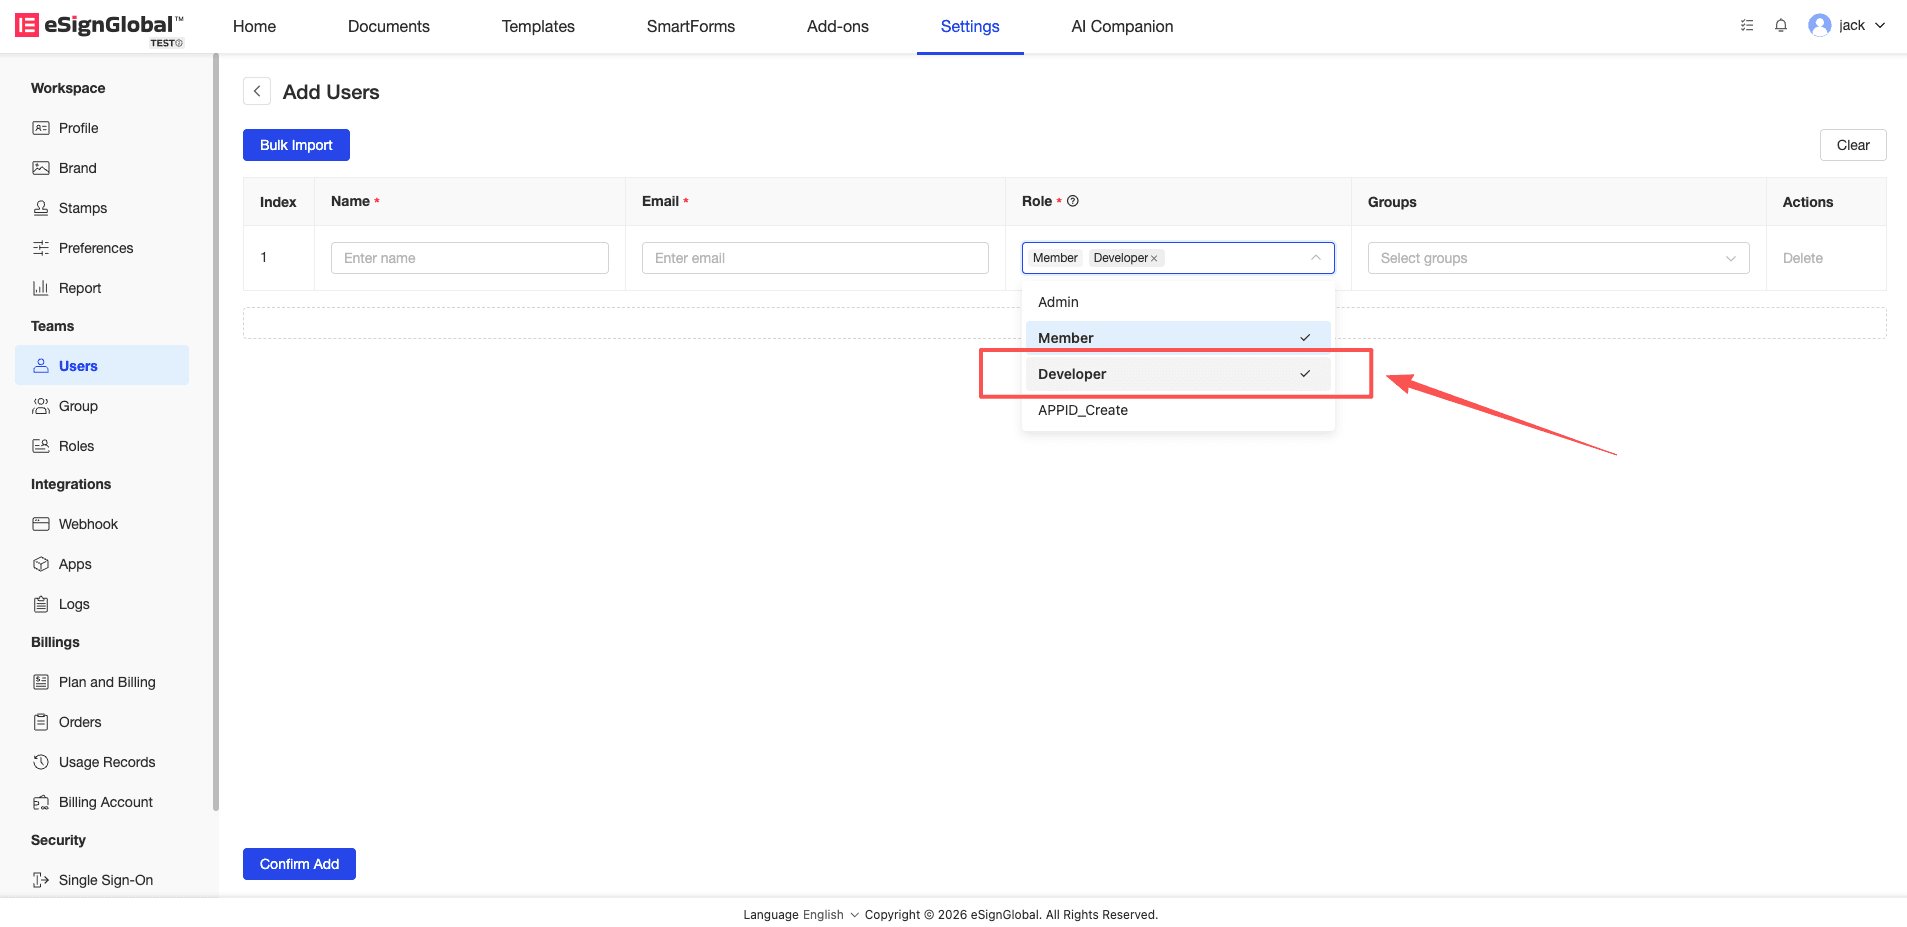Click the Enter email input field
The width and height of the screenshot is (1907, 927).
click(815, 258)
